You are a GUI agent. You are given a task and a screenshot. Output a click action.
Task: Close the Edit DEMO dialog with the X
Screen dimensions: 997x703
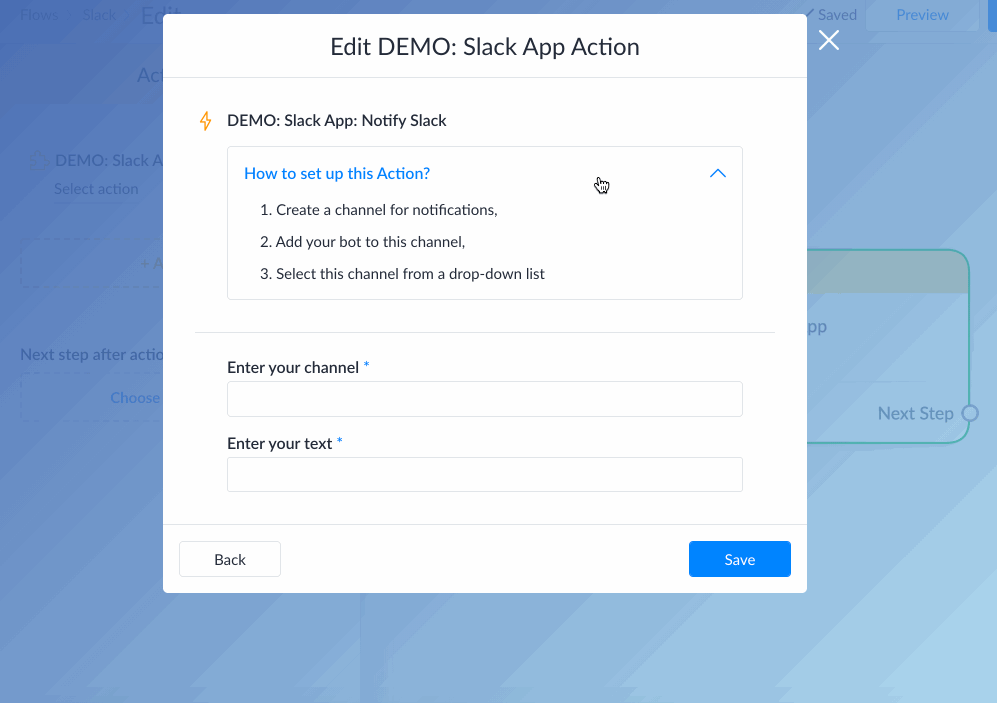click(x=829, y=40)
